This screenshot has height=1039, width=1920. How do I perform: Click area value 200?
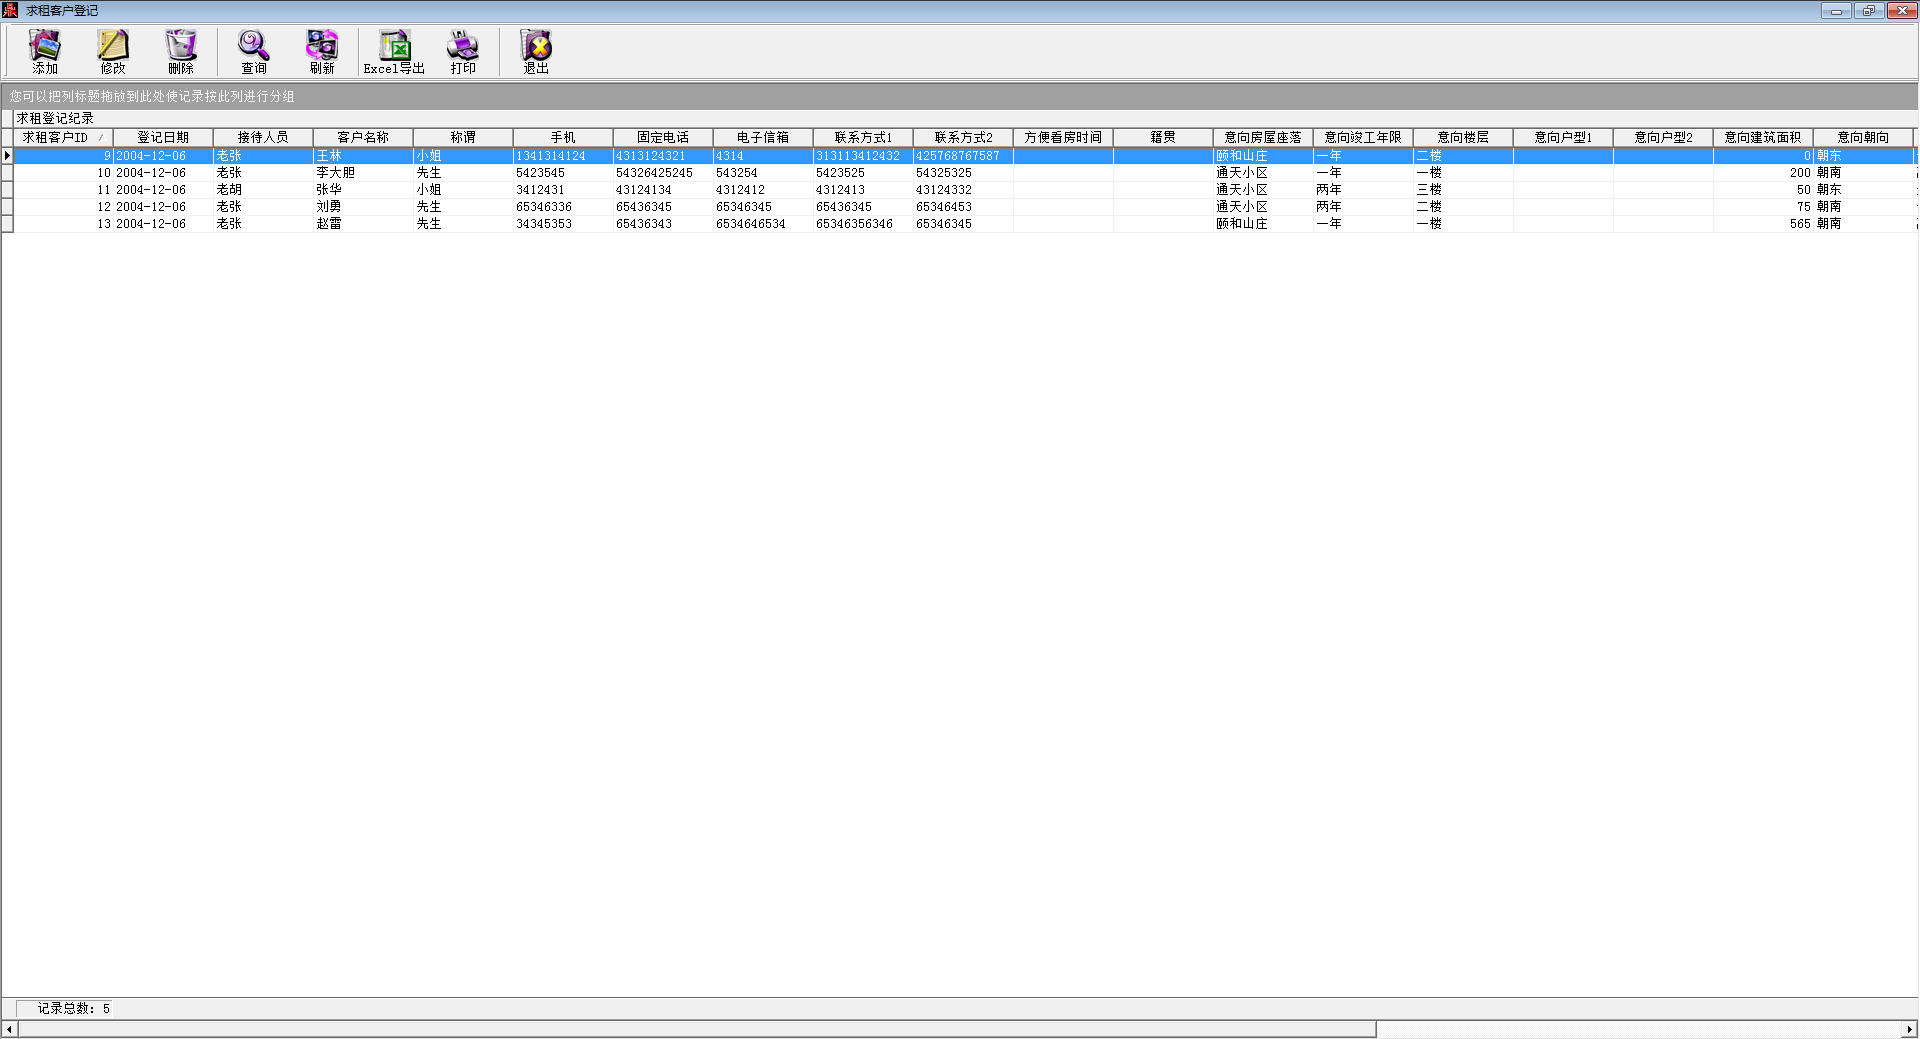[1763, 173]
